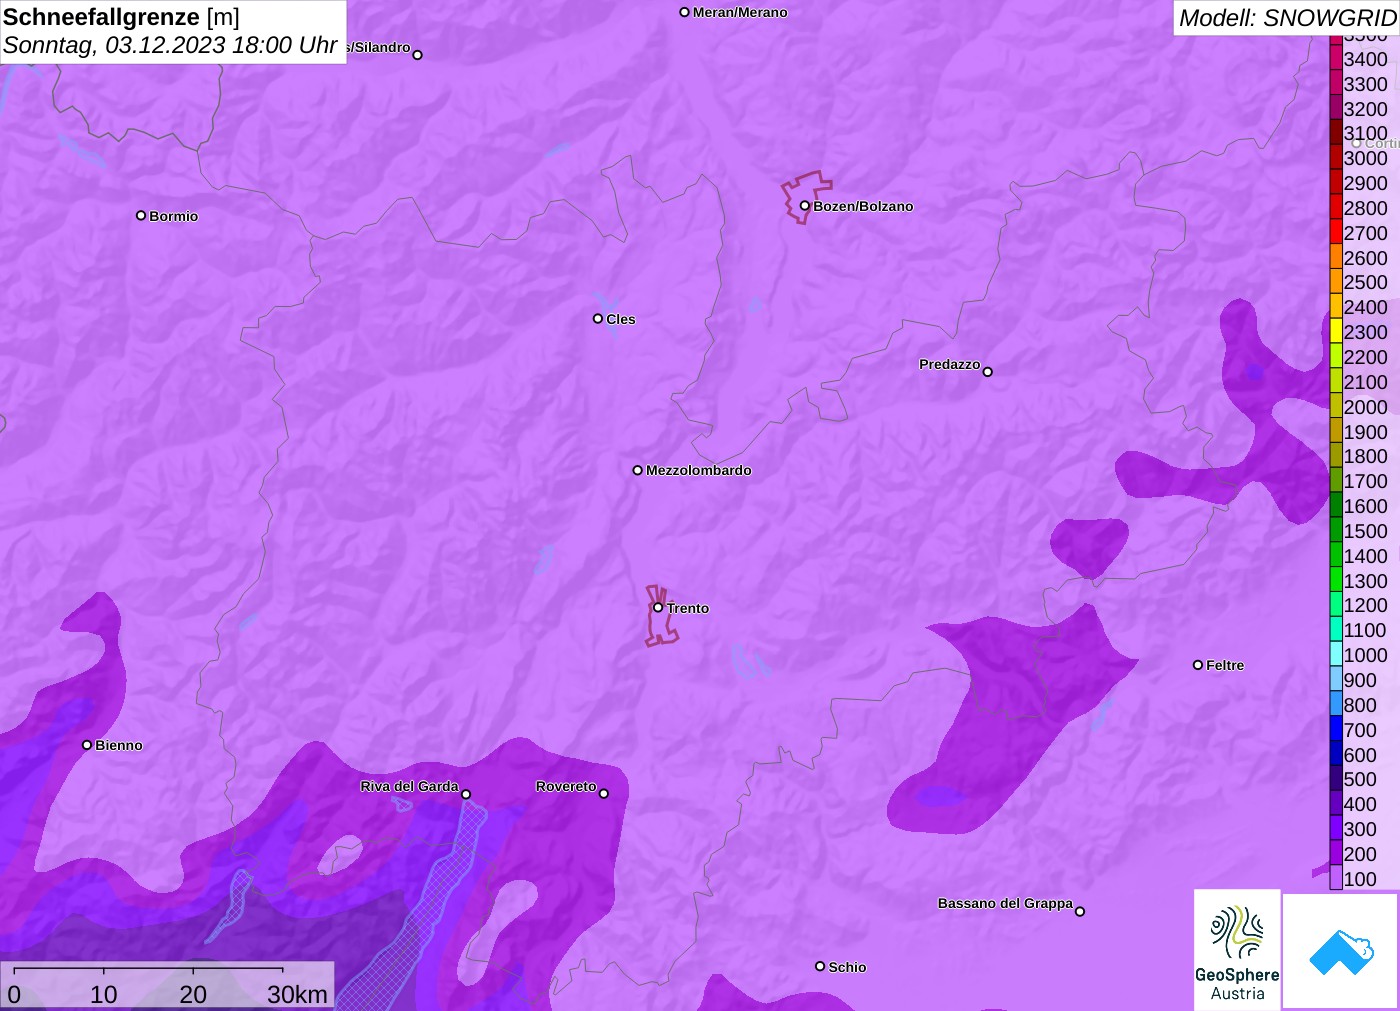Click the Riva del Garda marker
The width and height of the screenshot is (1400, 1011).
tap(466, 794)
